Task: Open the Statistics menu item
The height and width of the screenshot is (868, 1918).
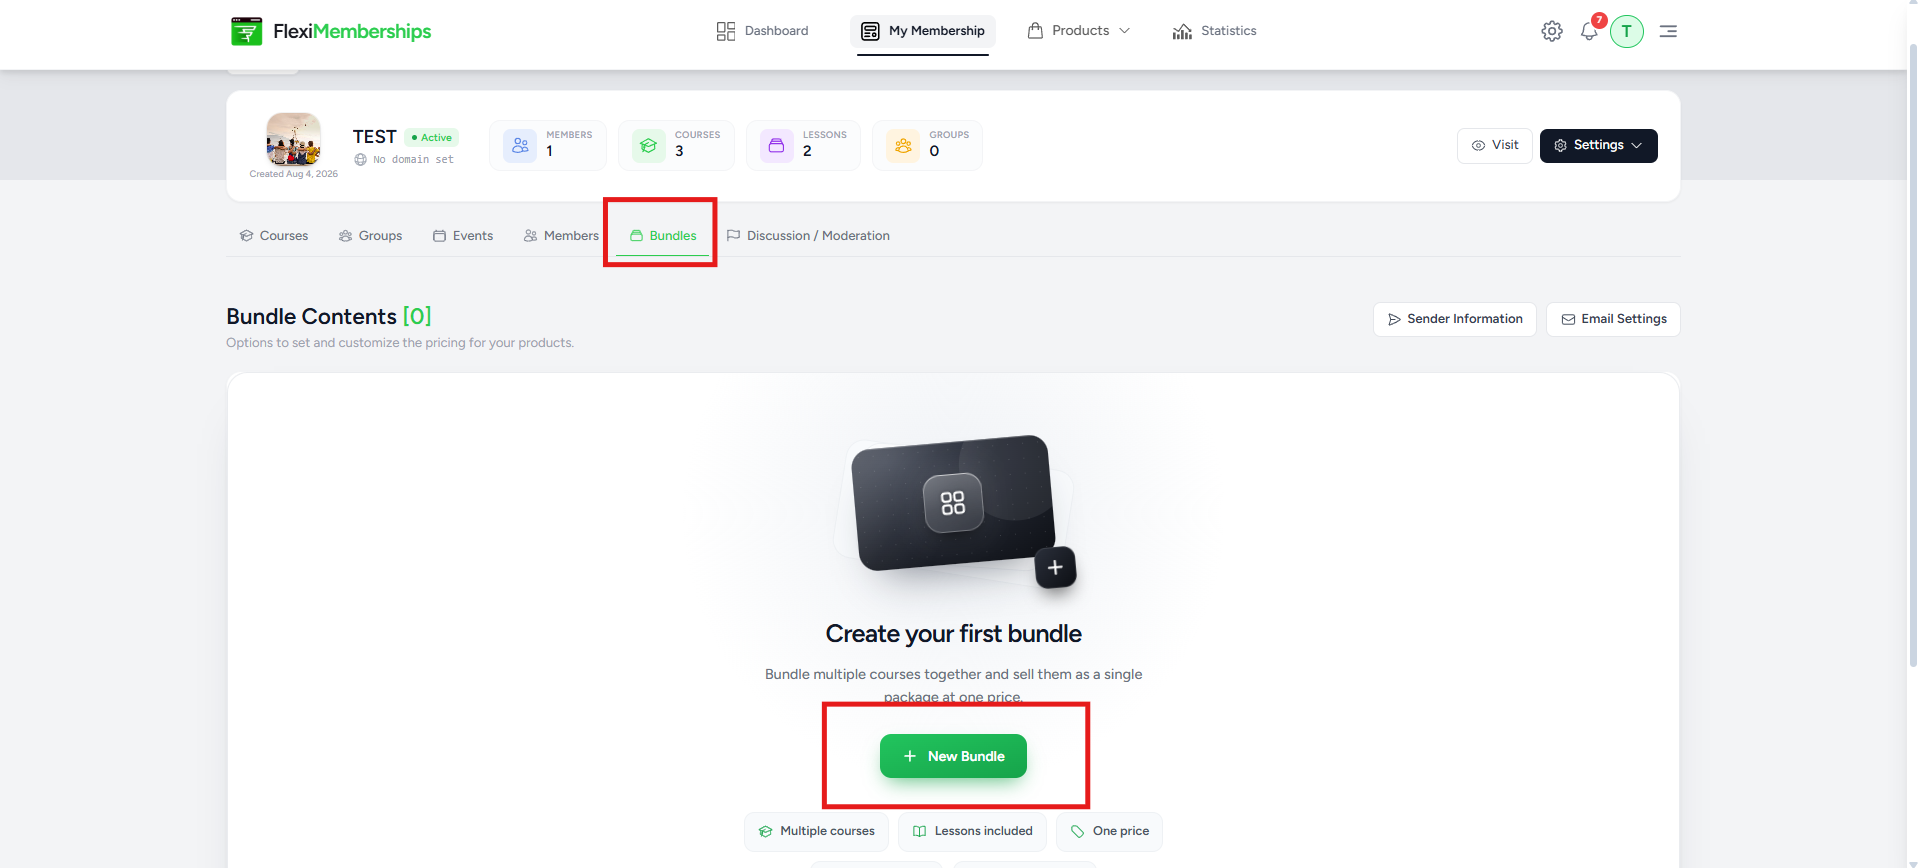Action: tap(1214, 31)
